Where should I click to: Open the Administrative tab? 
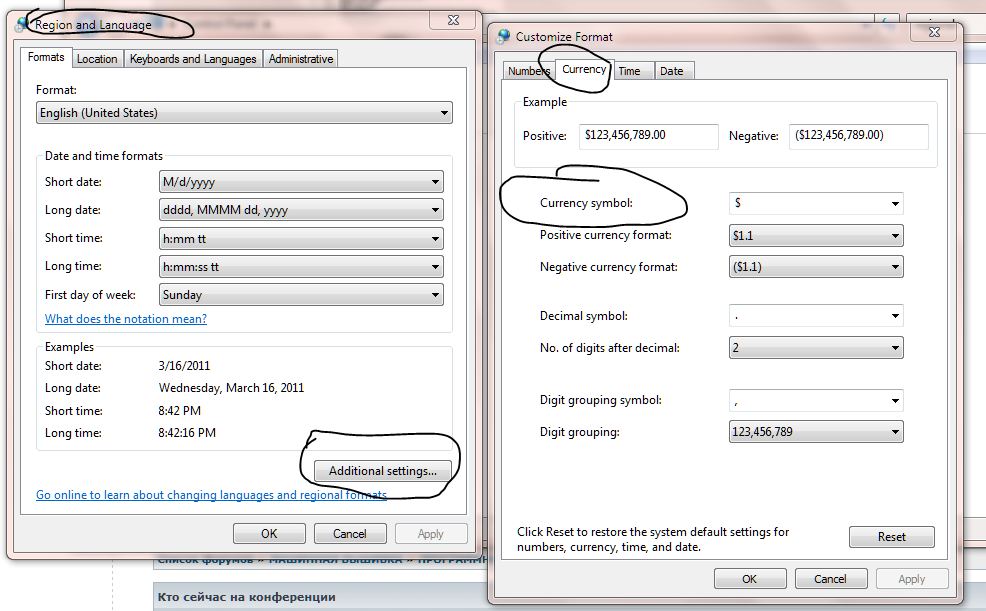(x=301, y=58)
